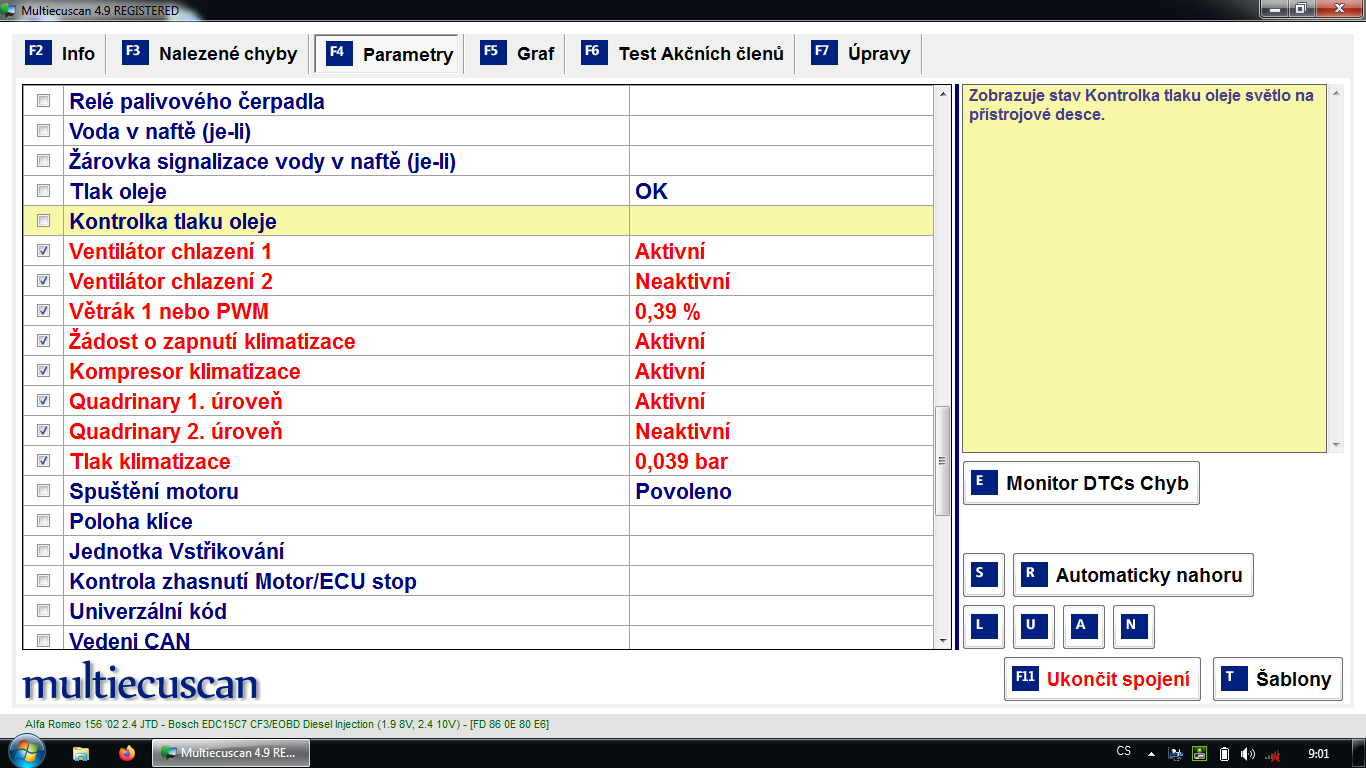The image size is (1366, 768).
Task: Uncheck the Ventilátor chlazení 1 checkbox
Action: pos(43,251)
